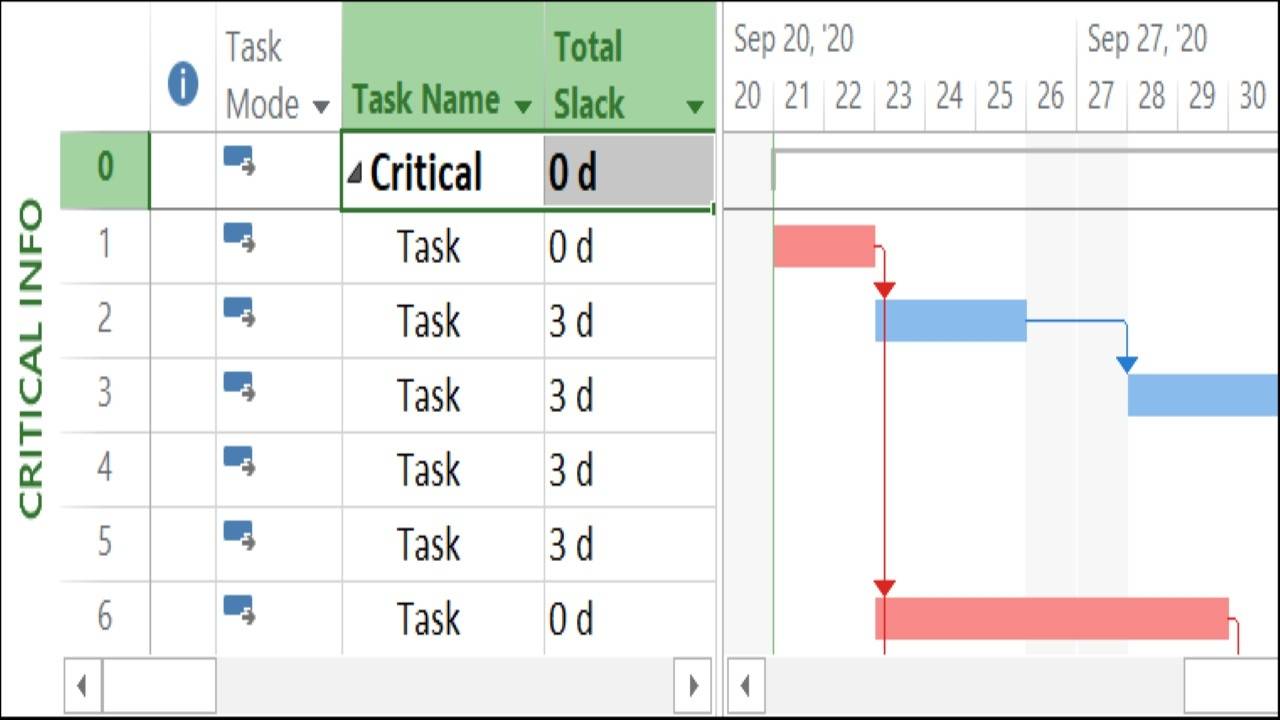This screenshot has width=1280, height=720.
Task: Select row header number 3
Action: tap(104, 395)
